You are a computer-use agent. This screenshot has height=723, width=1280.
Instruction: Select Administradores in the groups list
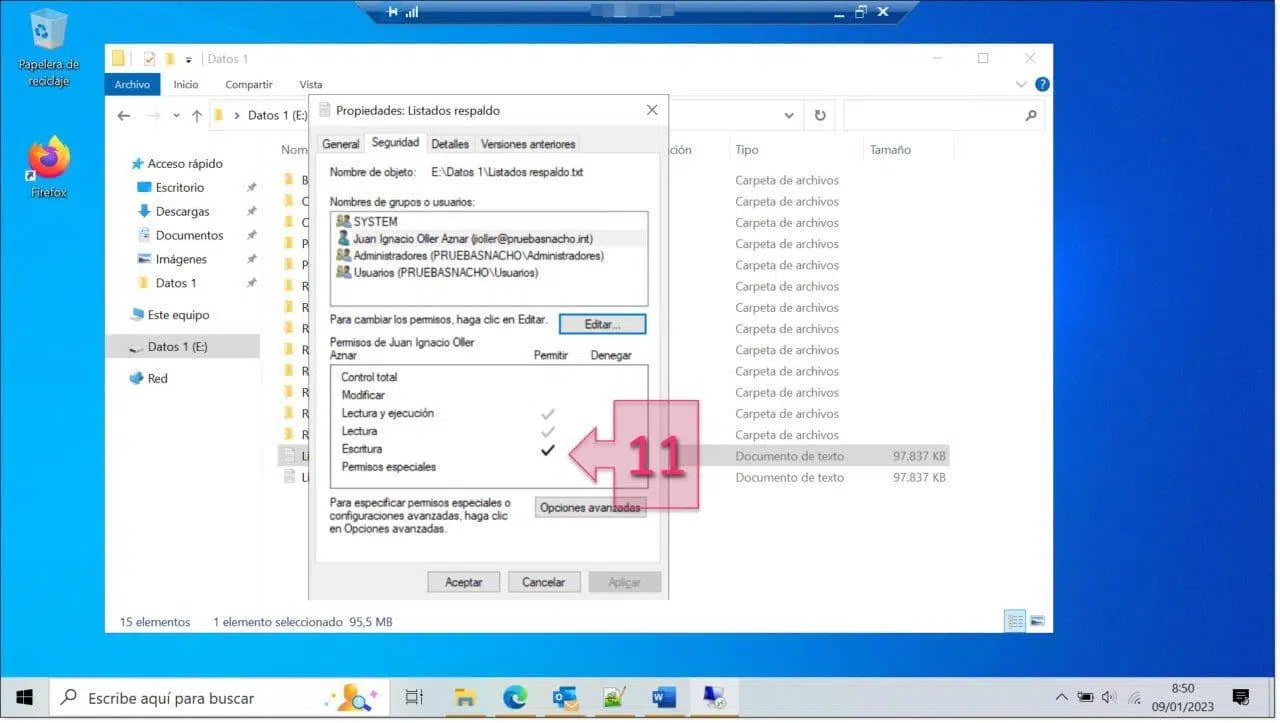pyautogui.click(x=478, y=255)
